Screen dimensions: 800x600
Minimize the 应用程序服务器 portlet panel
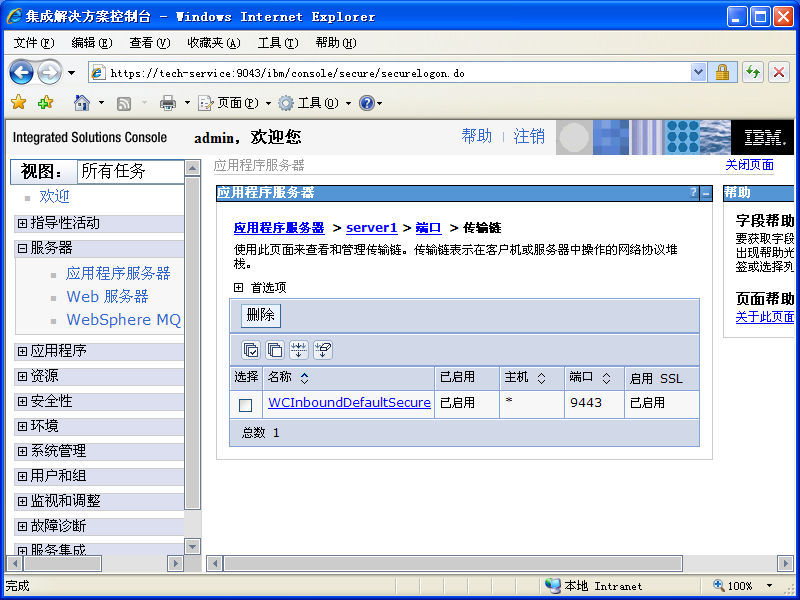coord(706,193)
